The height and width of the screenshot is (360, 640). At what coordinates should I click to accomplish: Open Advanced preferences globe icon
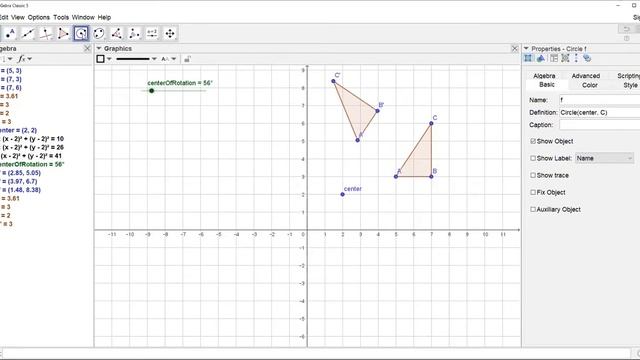[587, 58]
